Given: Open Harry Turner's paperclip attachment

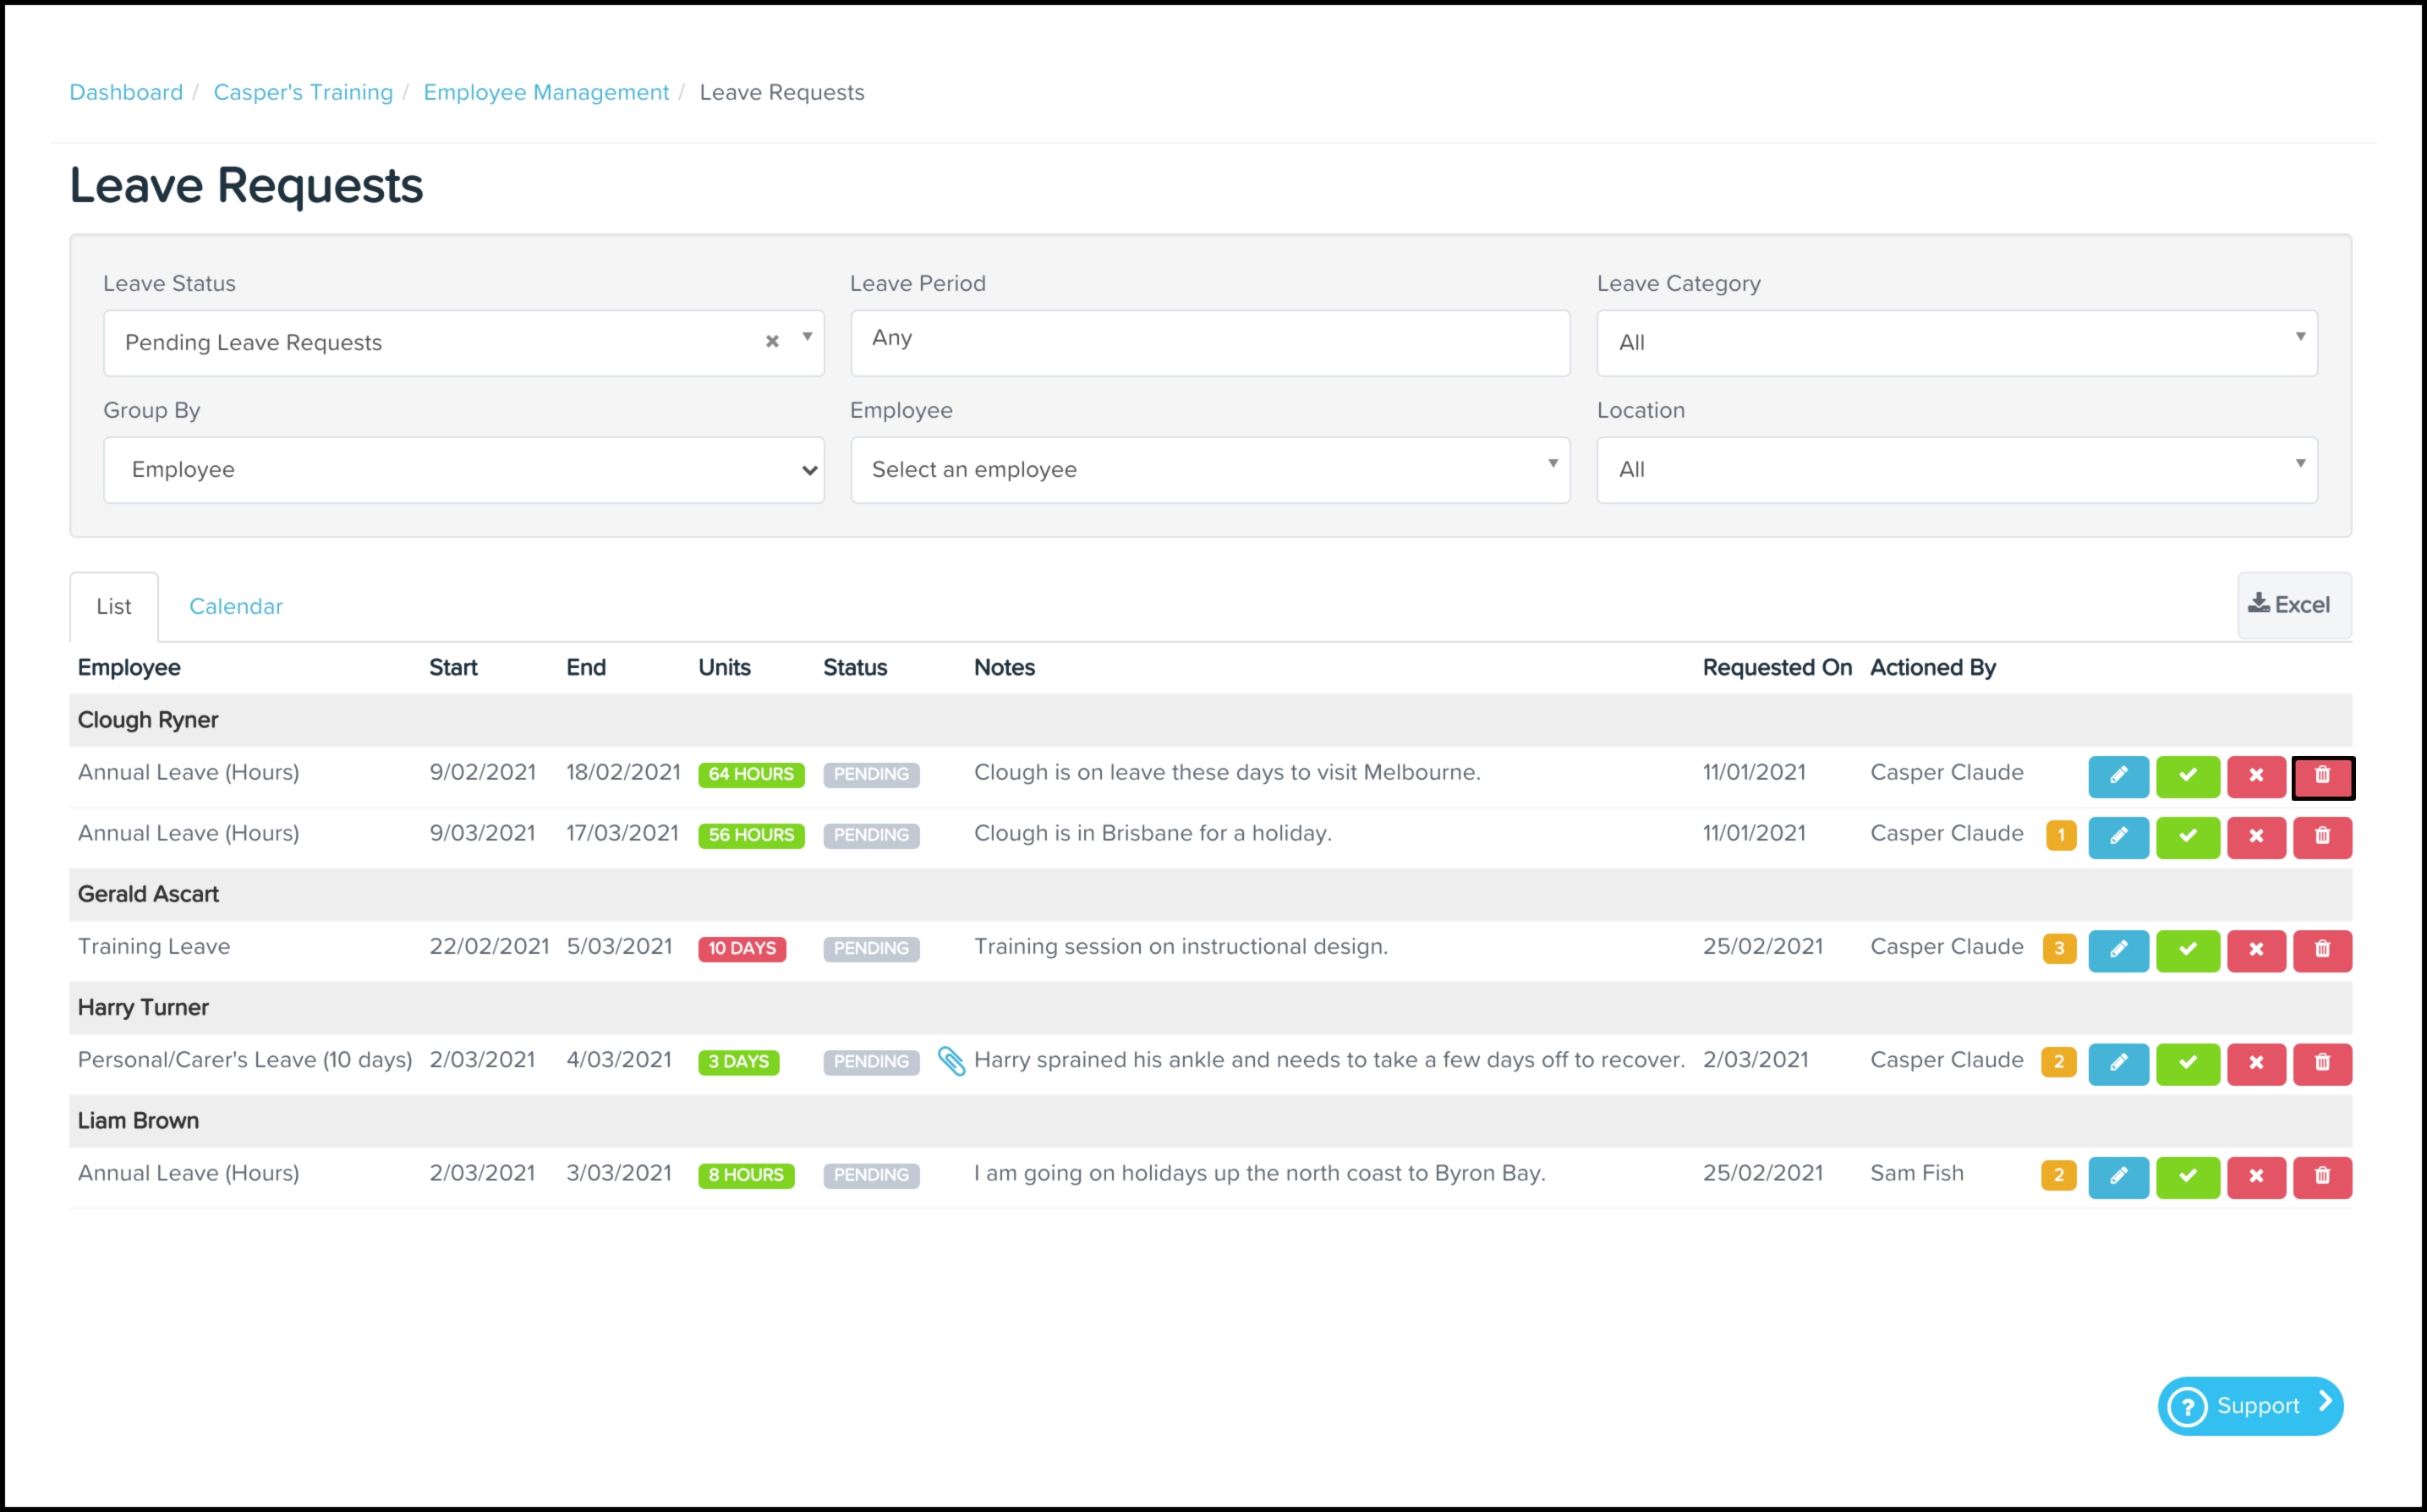Looking at the screenshot, I should (x=951, y=1061).
